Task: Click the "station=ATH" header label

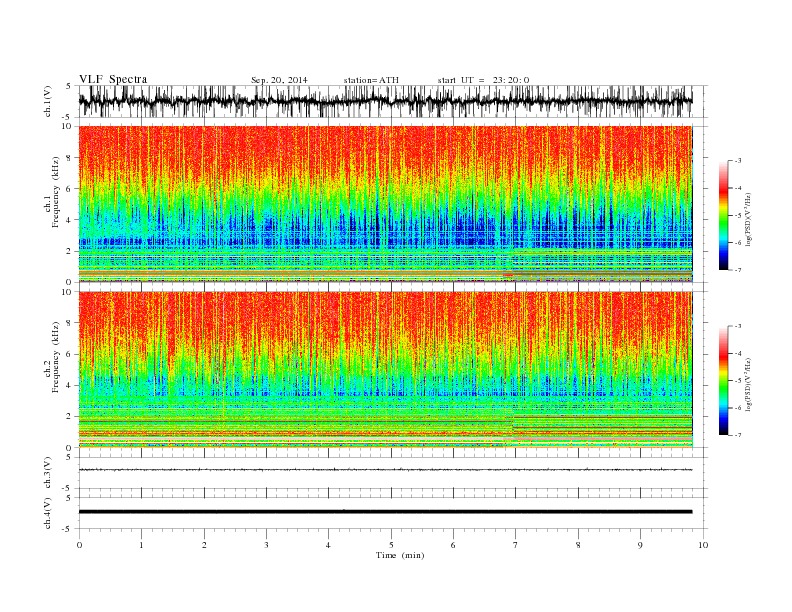Action: (x=371, y=80)
